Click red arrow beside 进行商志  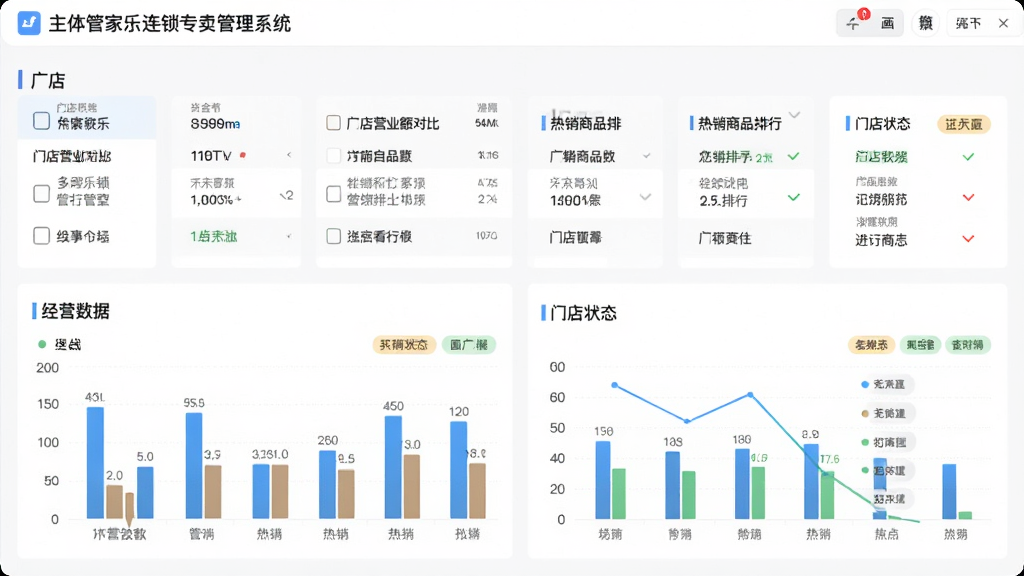968,239
